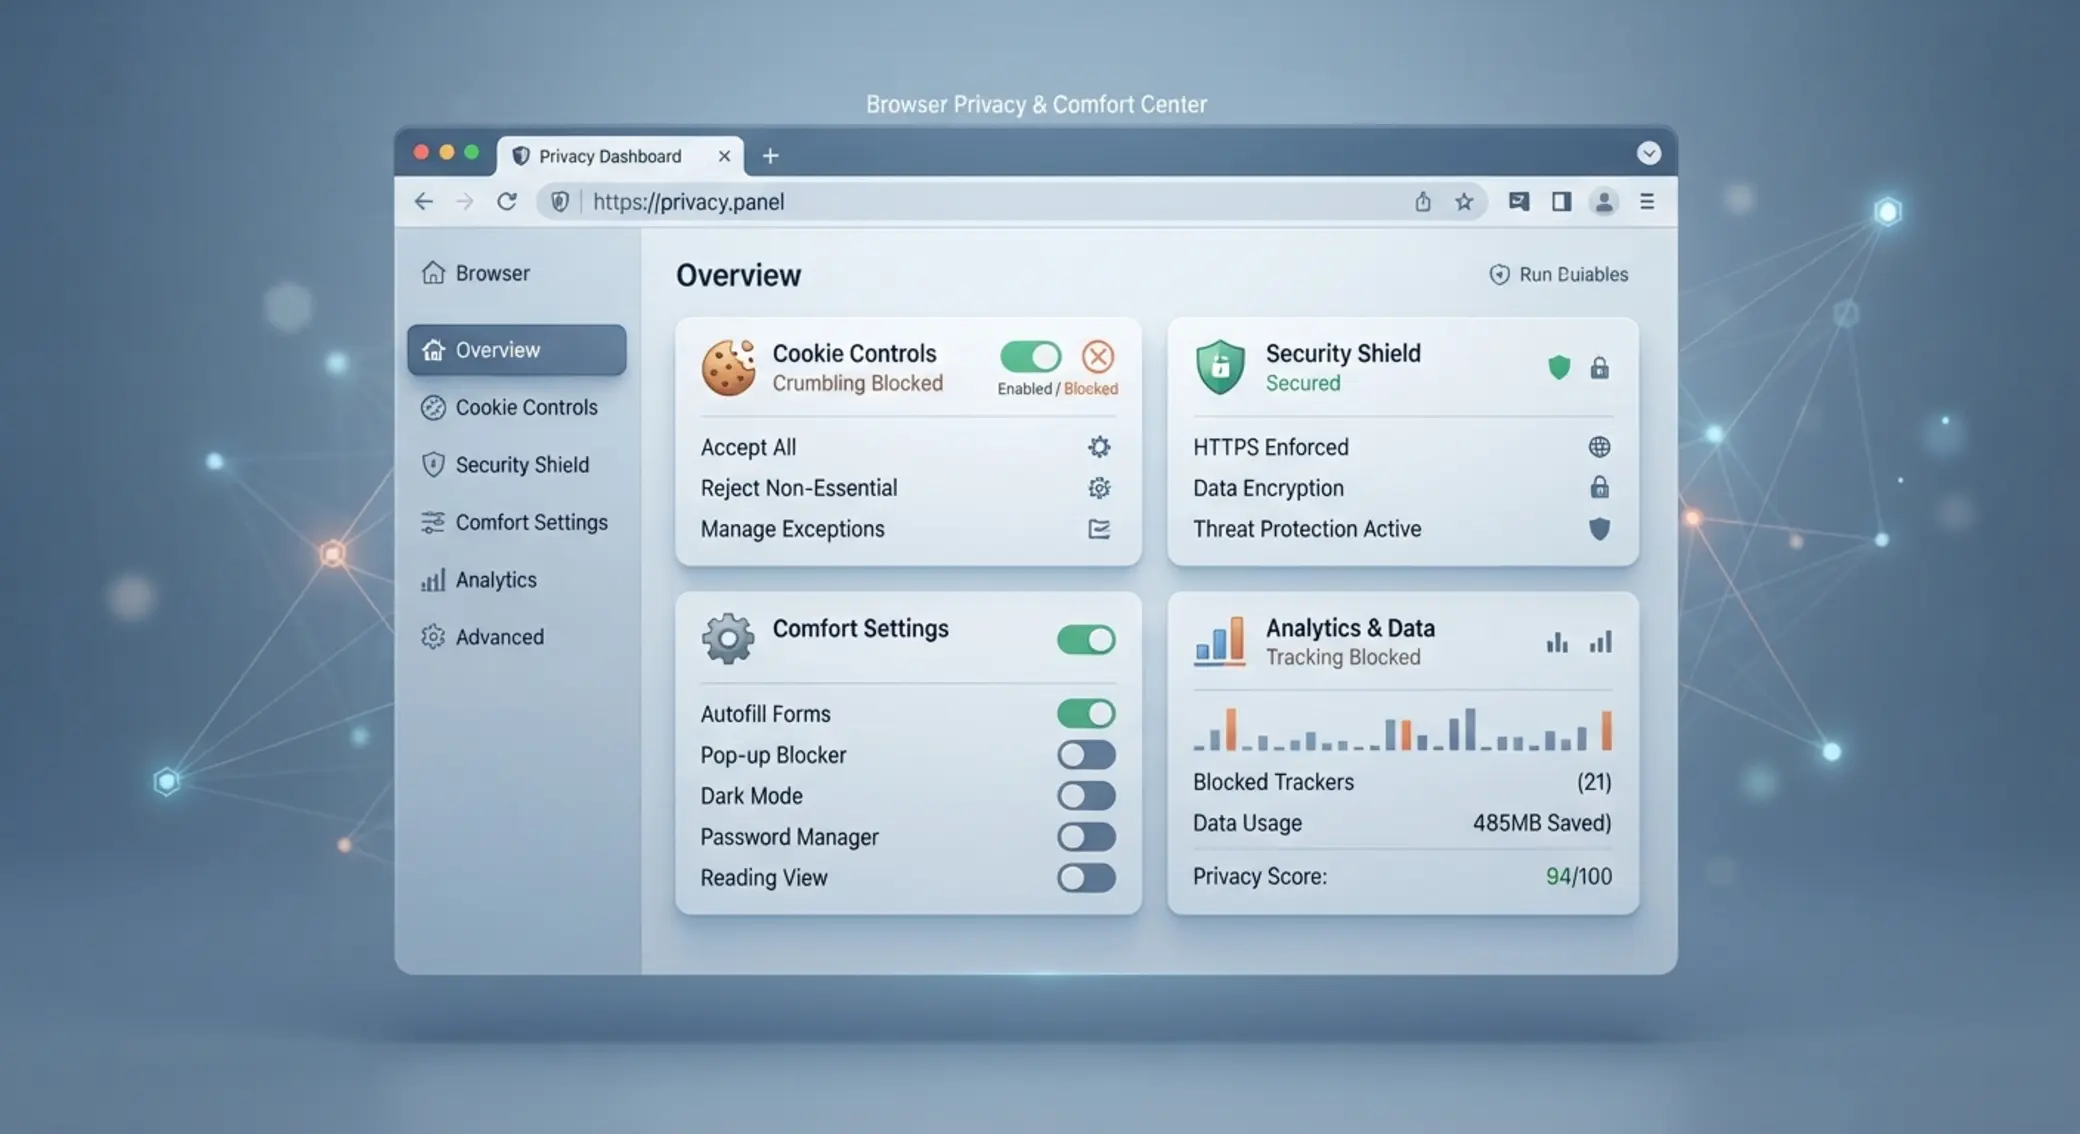Expand the tab search chevron button
This screenshot has width=2080, height=1134.
(x=1649, y=153)
